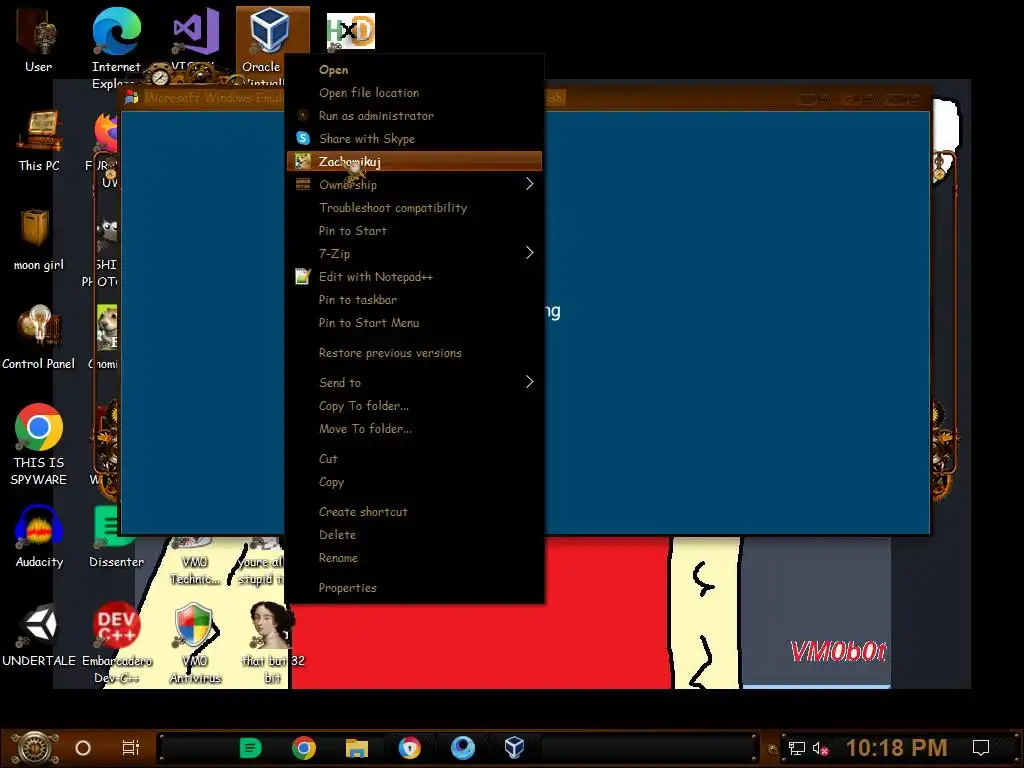Open VirtualBox cube icon in taskbar

(515, 748)
